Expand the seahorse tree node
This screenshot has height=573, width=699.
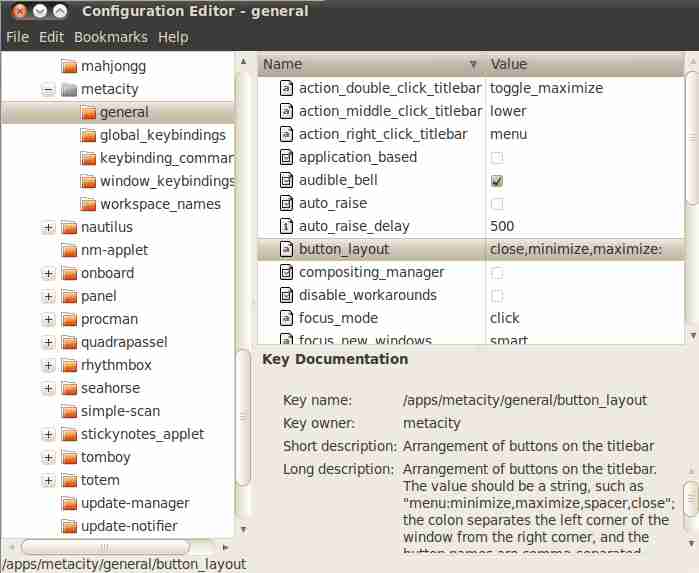(x=48, y=389)
